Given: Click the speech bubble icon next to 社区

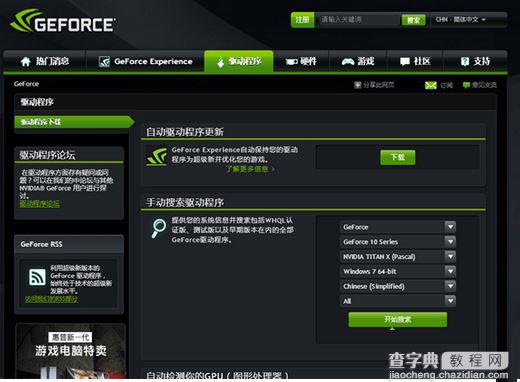Looking at the screenshot, I should click(405, 62).
